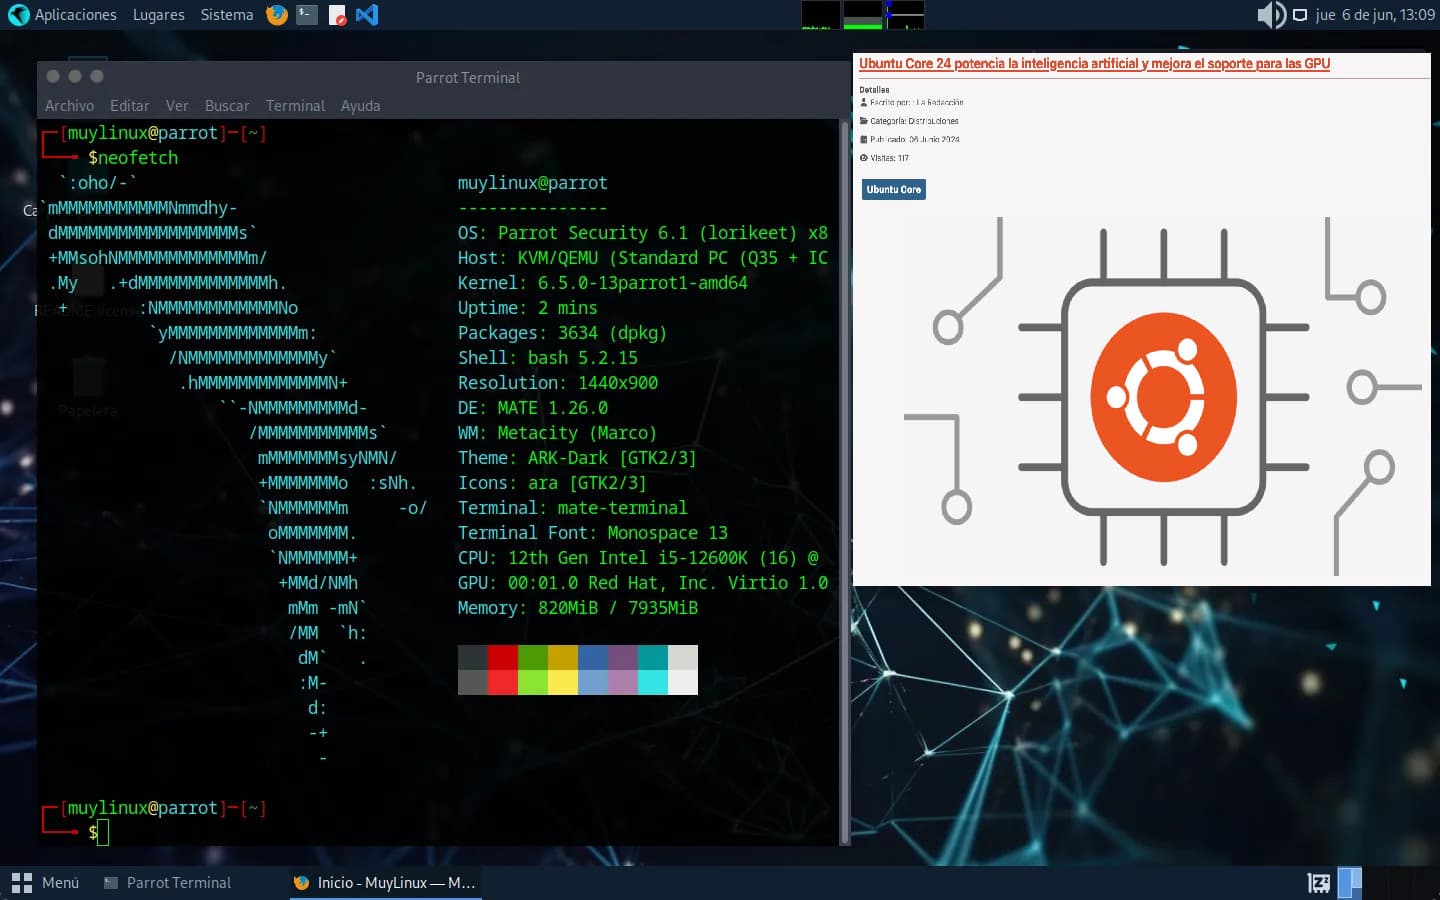Click the show desktop icon in the bottom panel
This screenshot has height=900, width=1440.
tap(1319, 883)
